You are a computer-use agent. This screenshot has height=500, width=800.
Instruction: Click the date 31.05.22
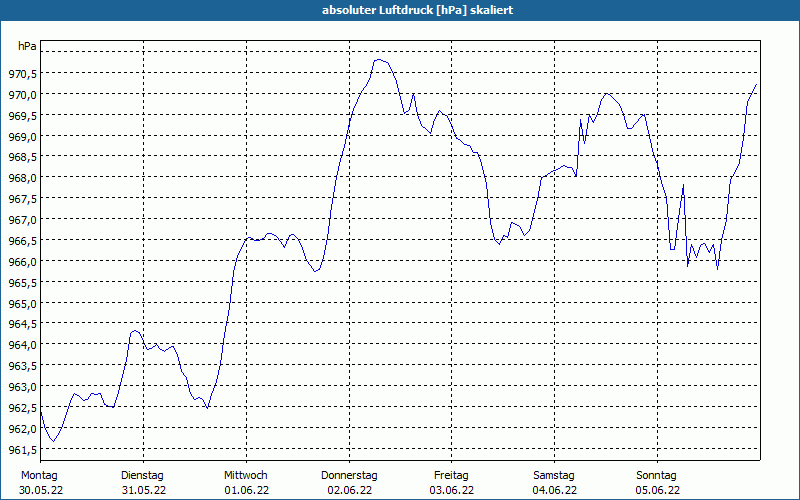point(144,490)
